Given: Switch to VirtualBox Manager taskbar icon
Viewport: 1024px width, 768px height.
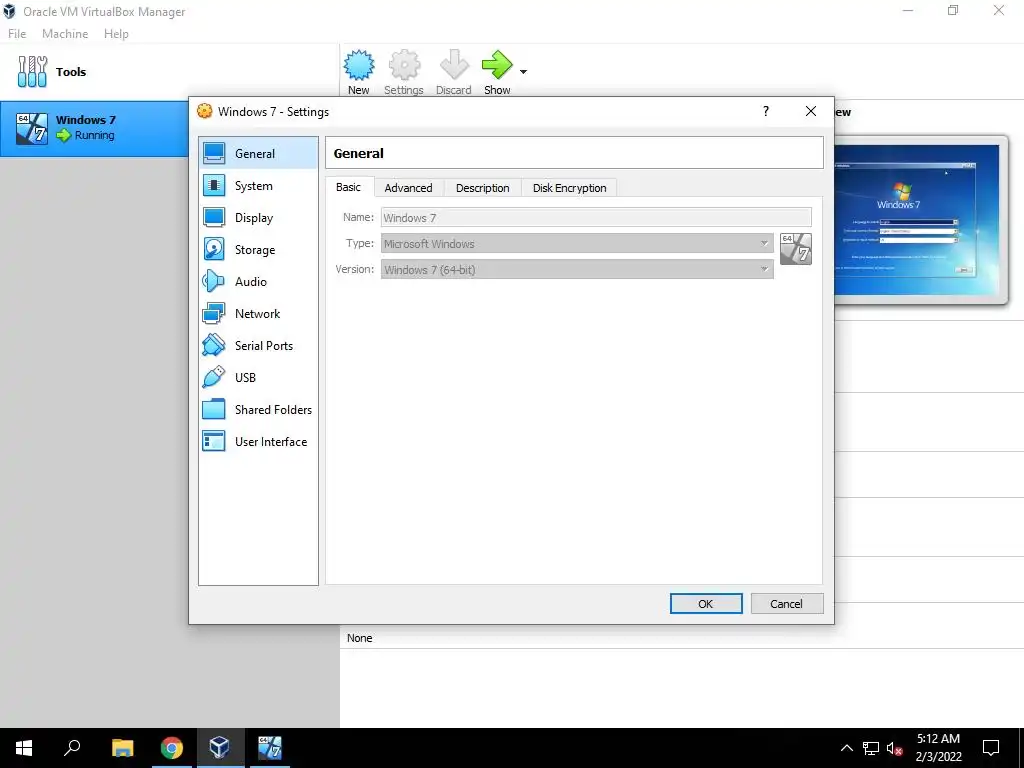Looking at the screenshot, I should (x=219, y=748).
